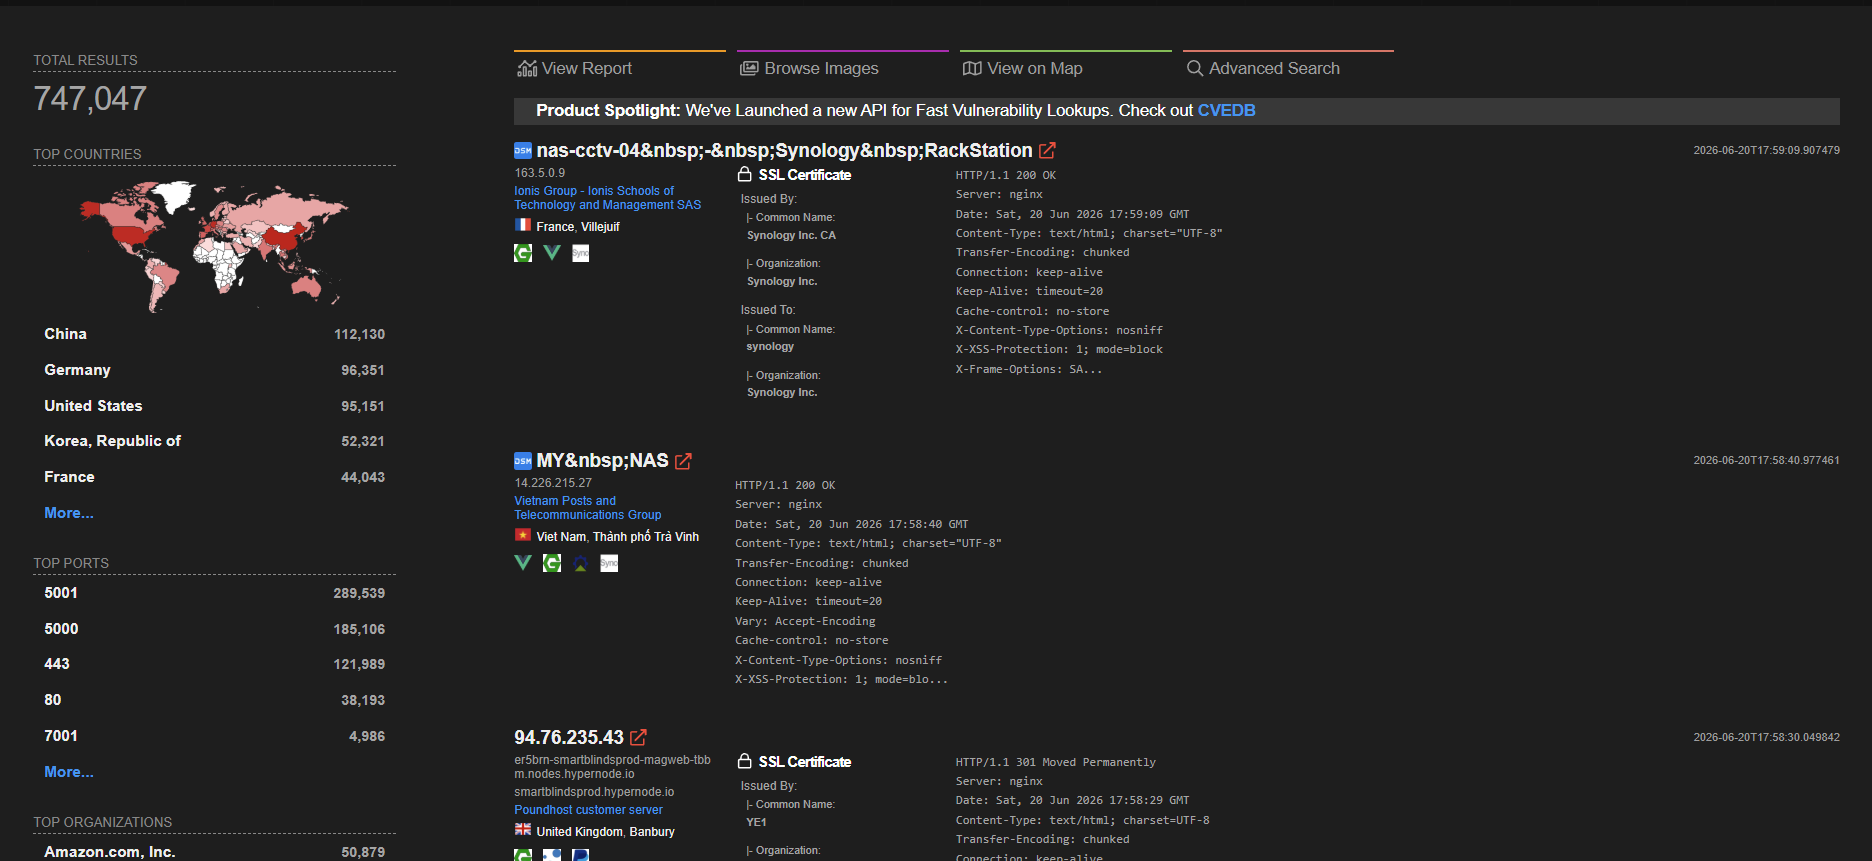The image size is (1872, 861).
Task: Click Synology tag icon under France, Villejuif
Action: [x=581, y=253]
